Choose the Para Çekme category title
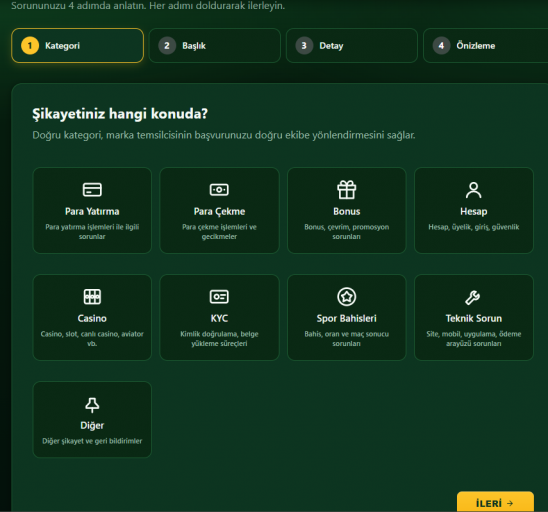This screenshot has width=548, height=512. pos(219,211)
